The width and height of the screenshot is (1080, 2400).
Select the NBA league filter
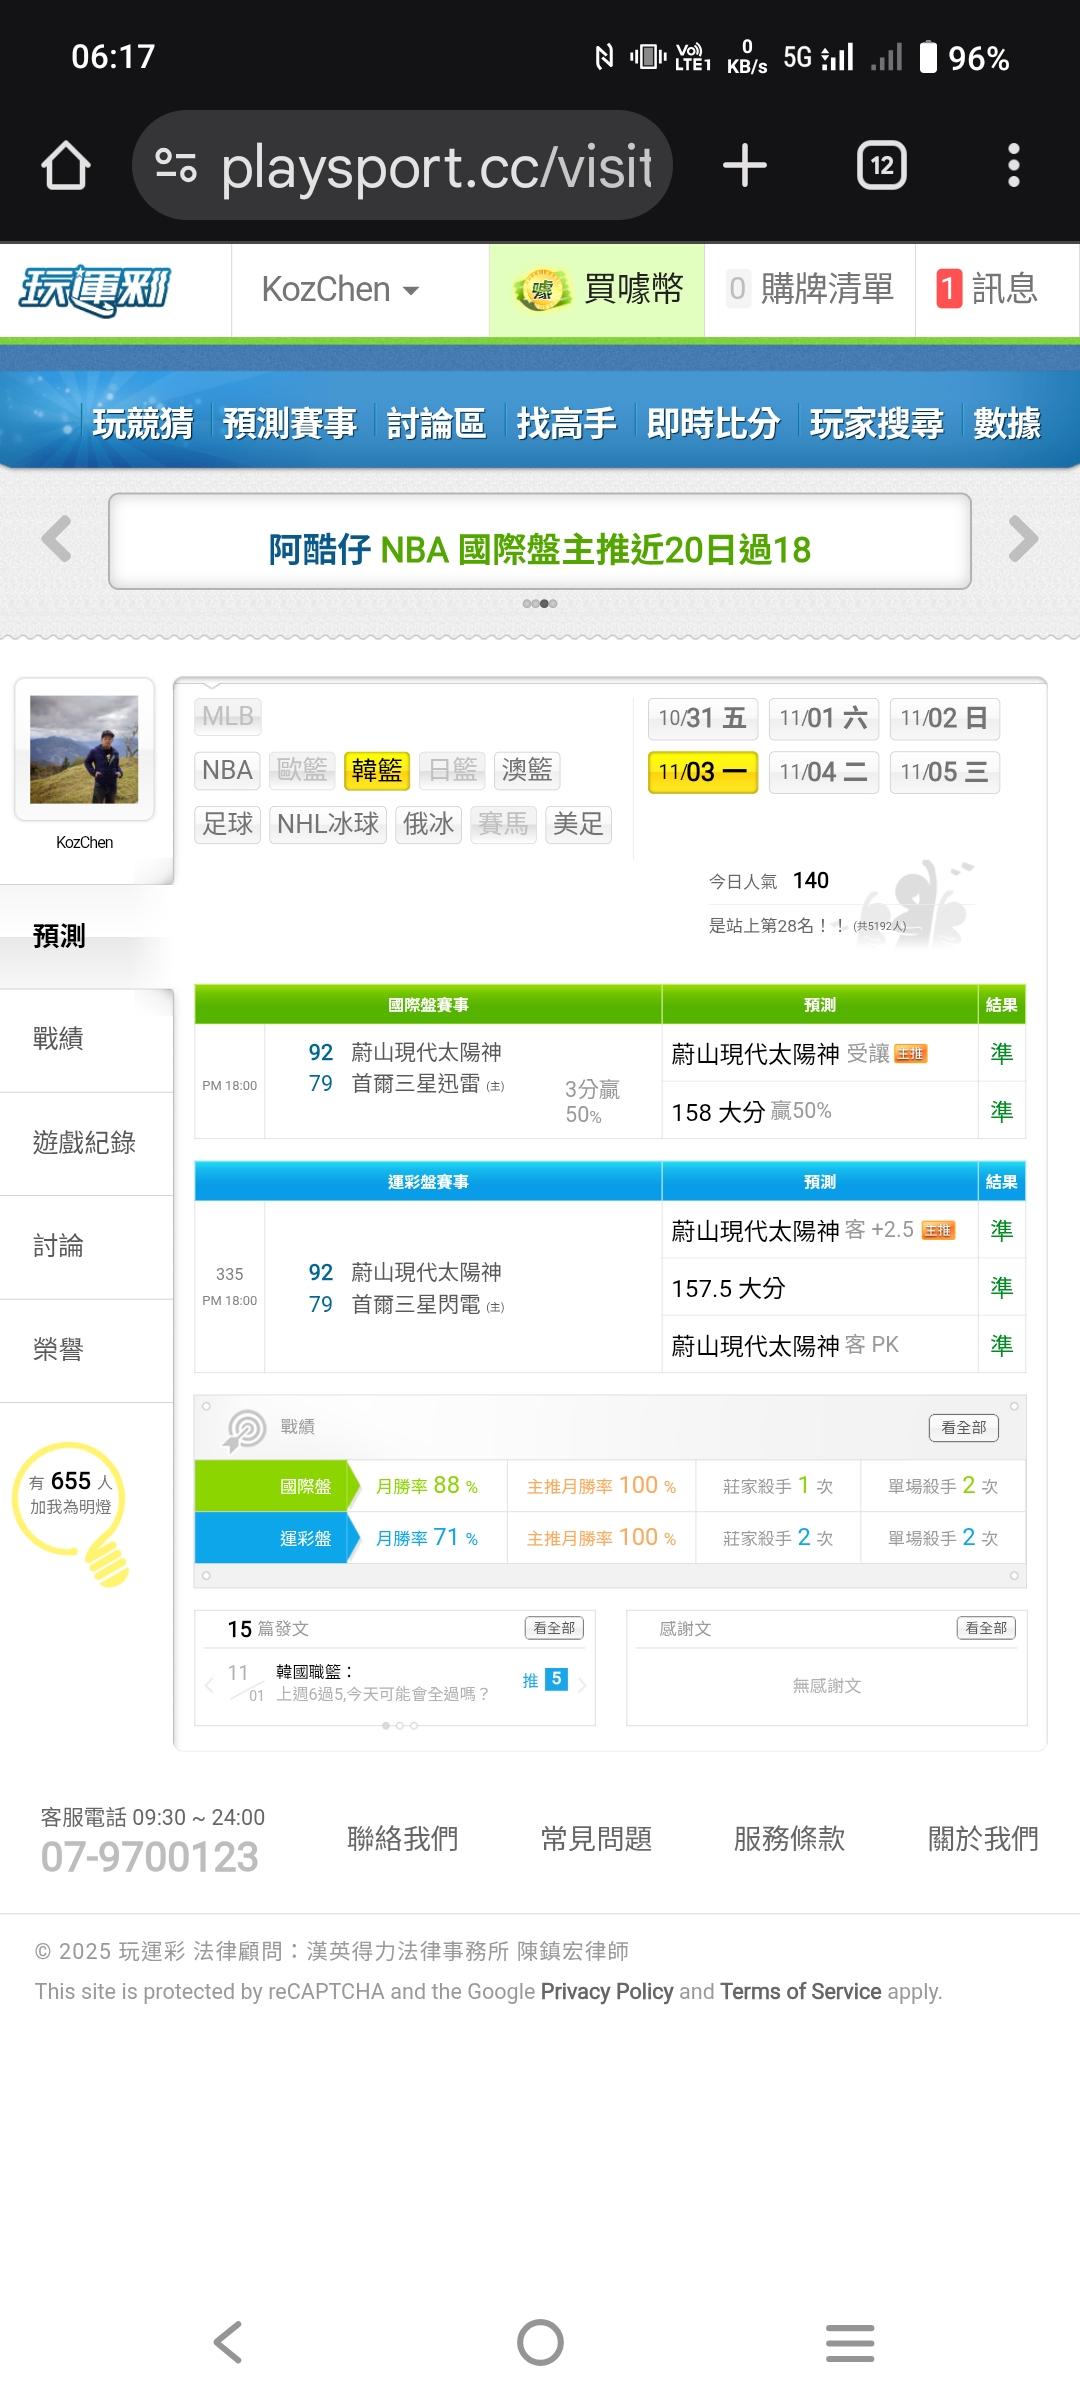(227, 770)
